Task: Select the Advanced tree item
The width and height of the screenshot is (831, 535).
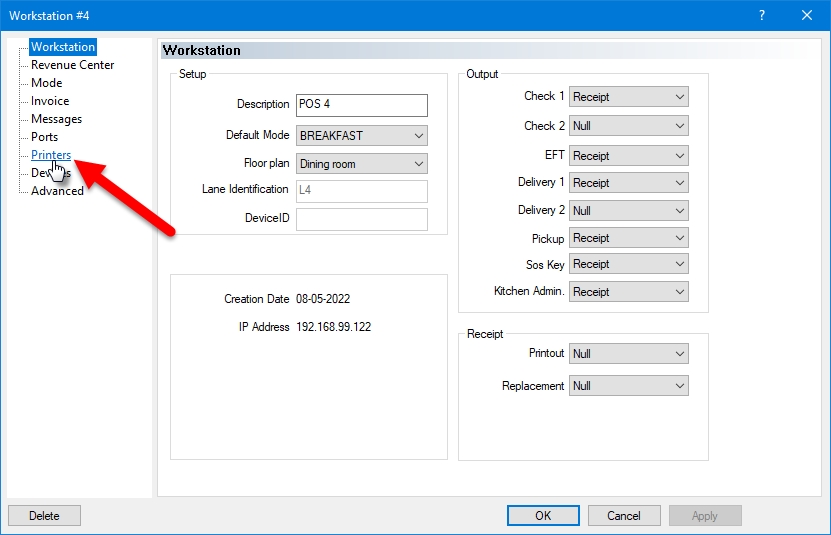Action: tap(57, 191)
